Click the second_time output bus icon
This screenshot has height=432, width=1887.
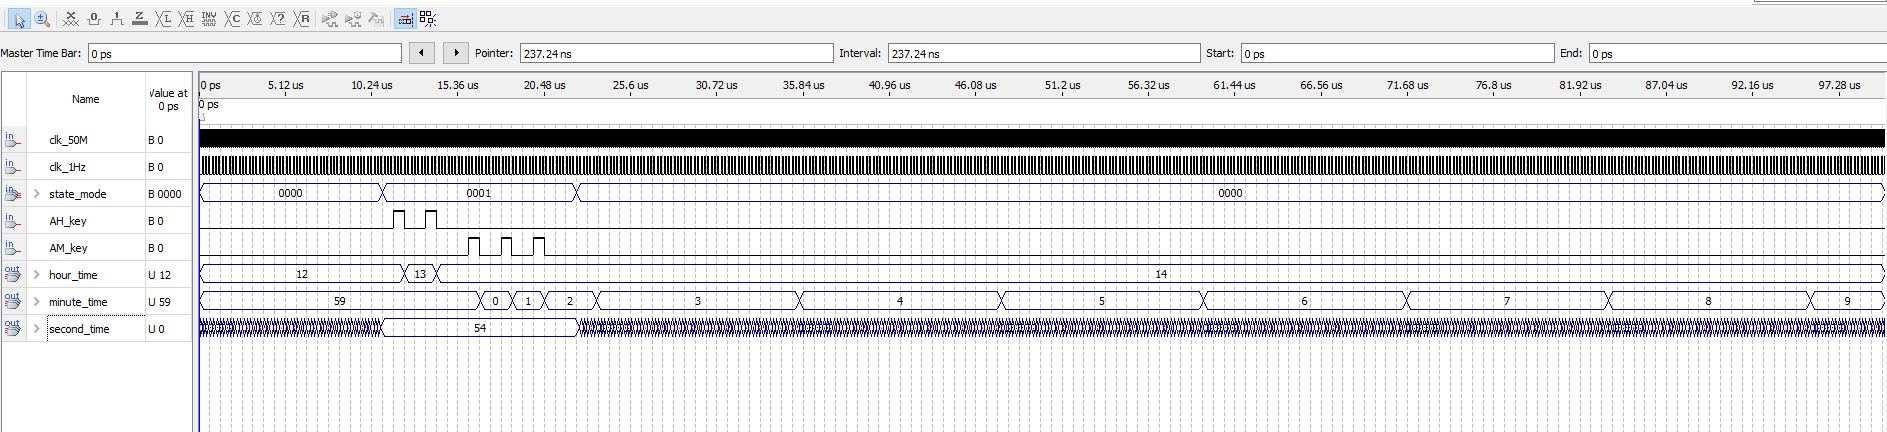pyautogui.click(x=13, y=328)
